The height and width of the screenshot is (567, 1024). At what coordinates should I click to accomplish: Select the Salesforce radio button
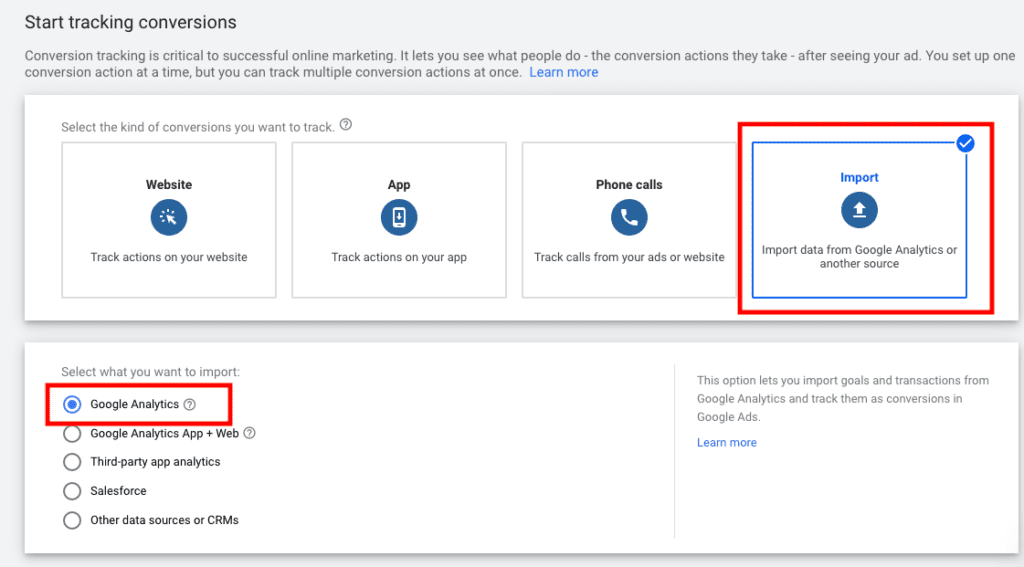point(72,491)
